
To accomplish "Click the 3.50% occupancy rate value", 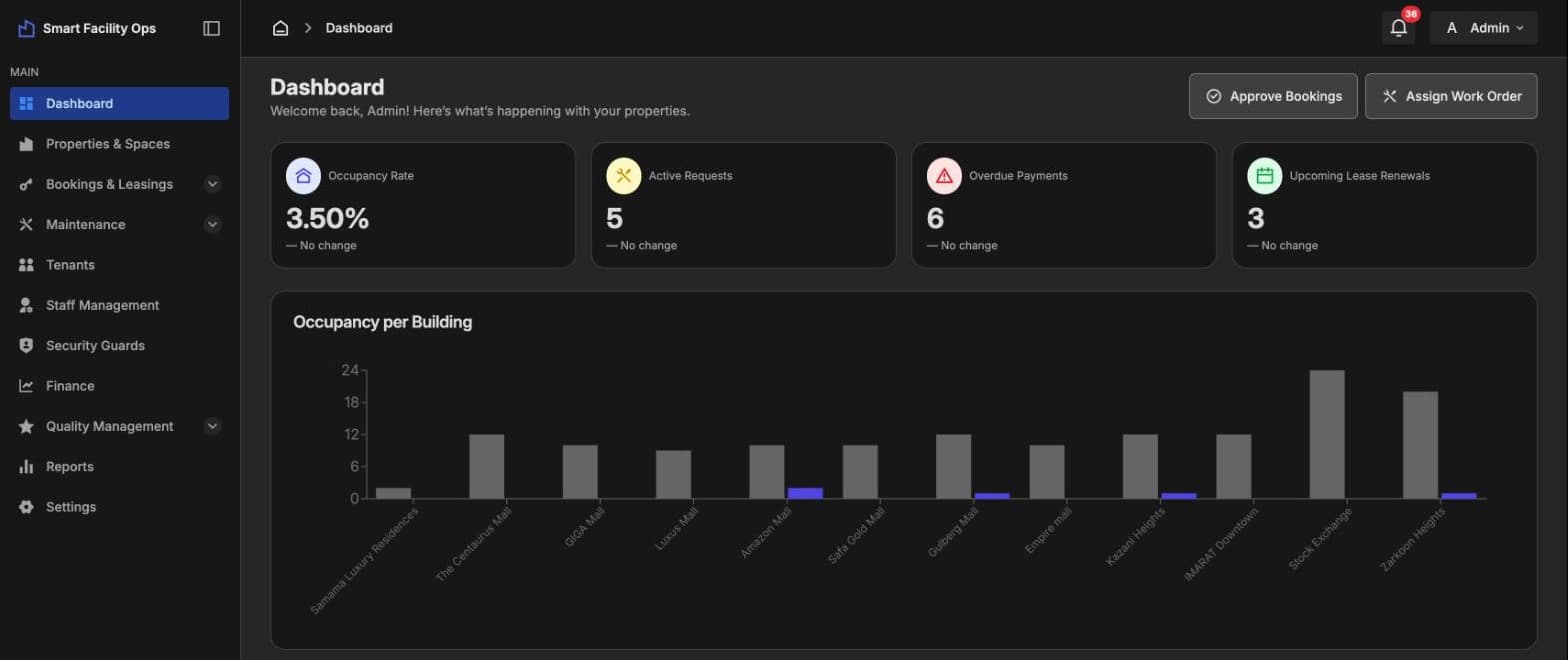I will coord(327,218).
